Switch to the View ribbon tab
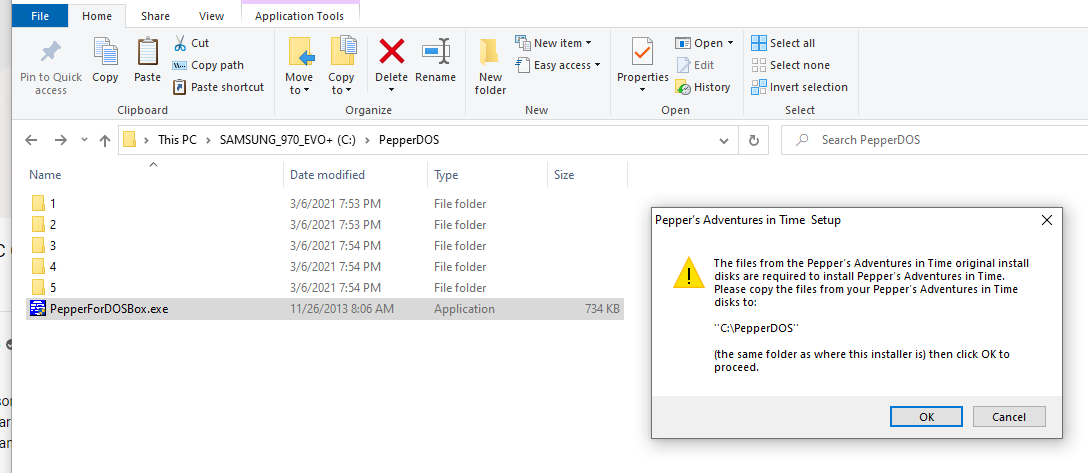The image size is (1088, 473). pyautogui.click(x=211, y=16)
